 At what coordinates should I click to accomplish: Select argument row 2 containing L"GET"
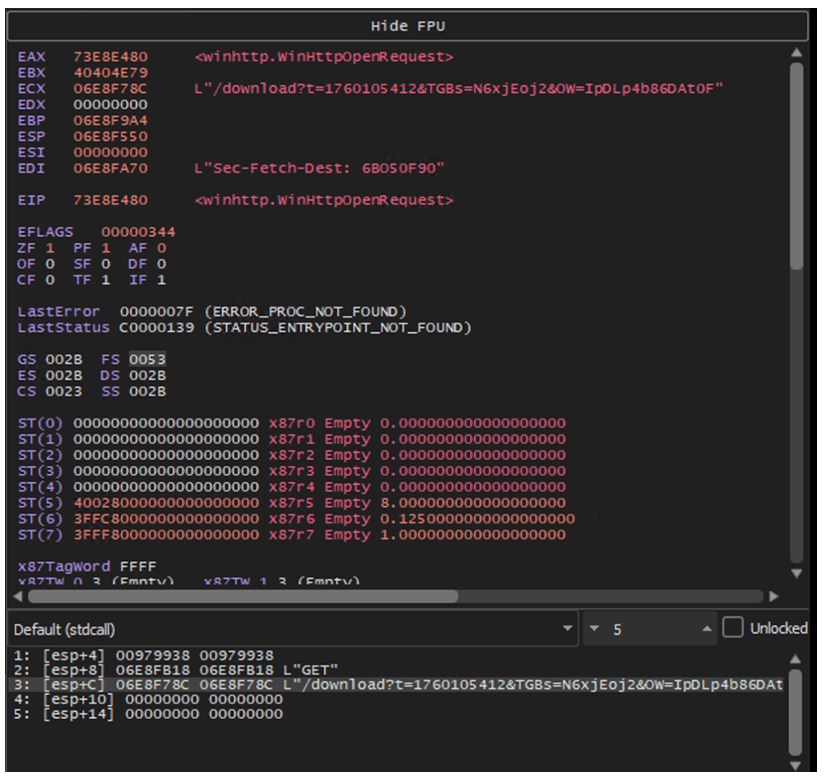tap(180, 669)
